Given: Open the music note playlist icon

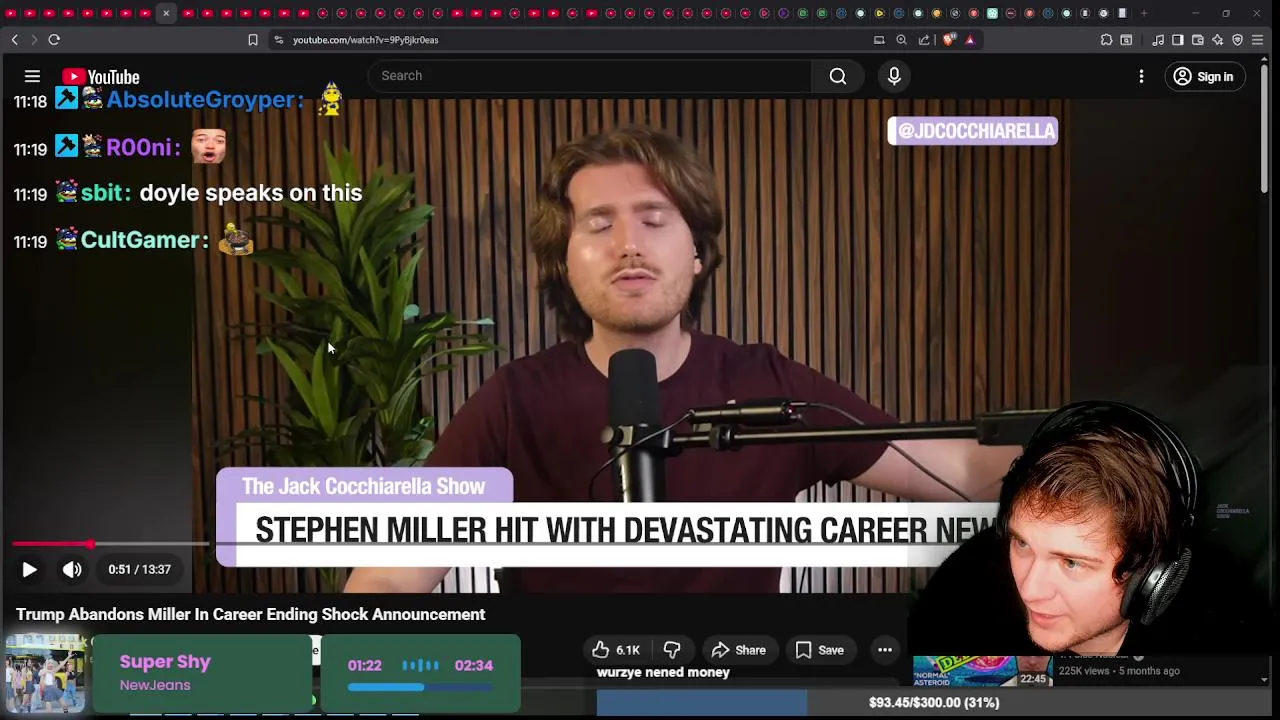Looking at the screenshot, I should point(1158,40).
